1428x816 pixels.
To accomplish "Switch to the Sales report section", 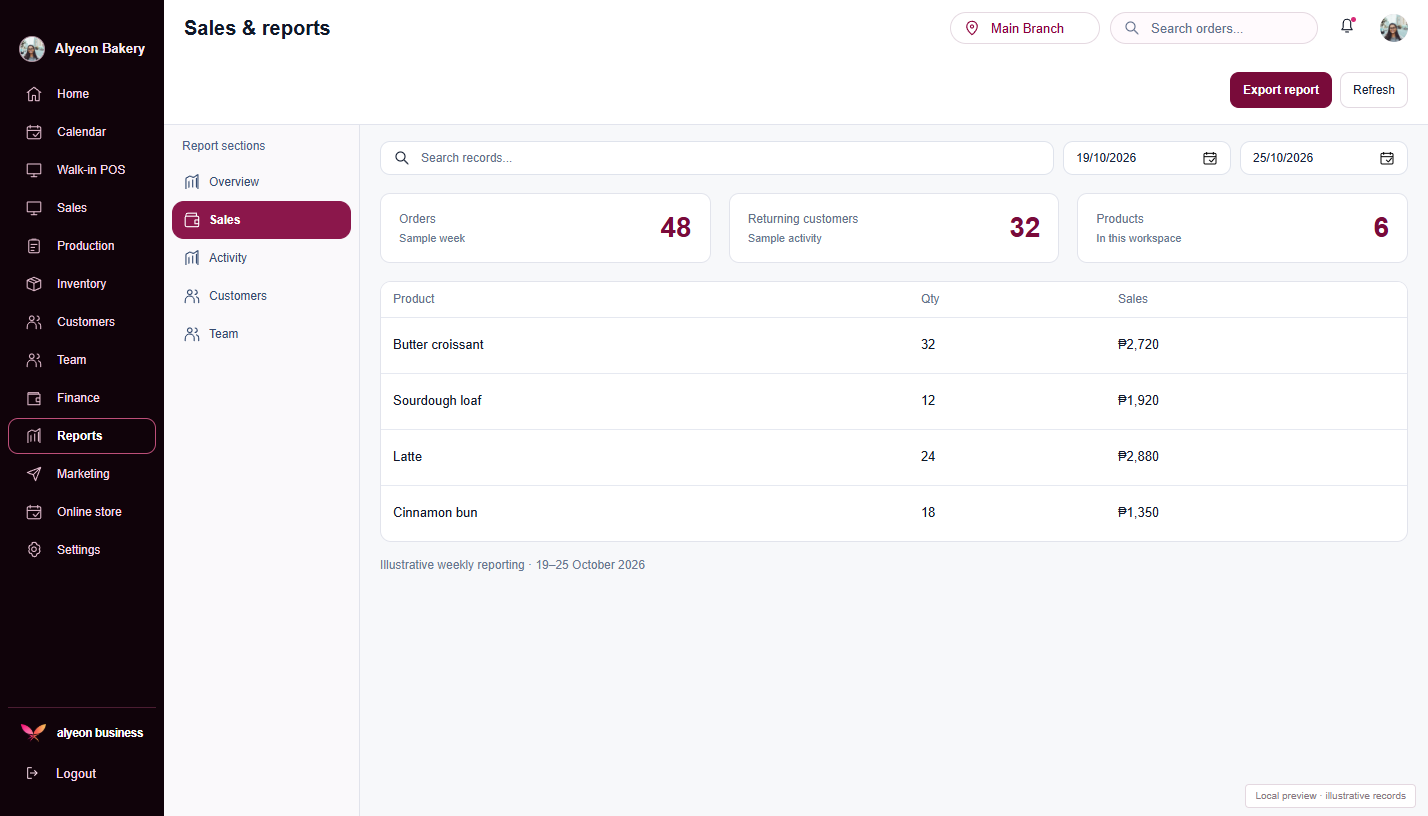I will (x=261, y=220).
